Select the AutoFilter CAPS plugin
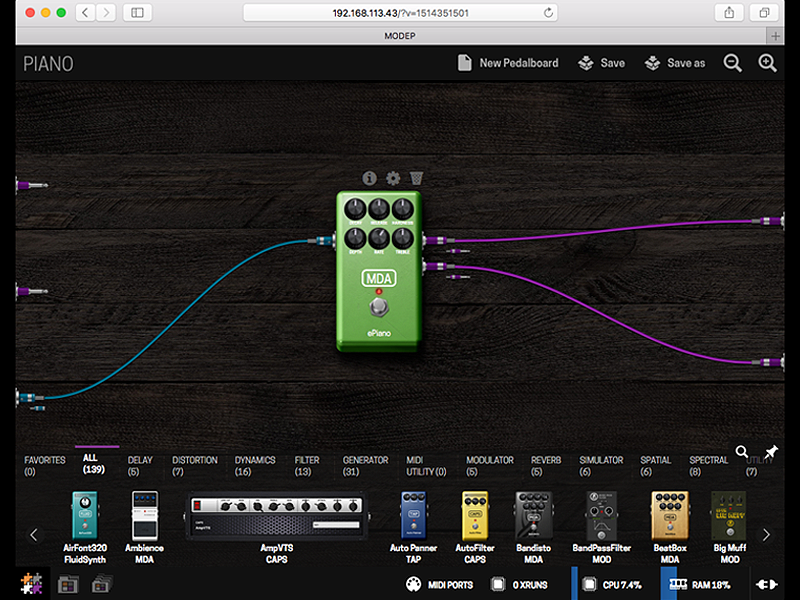The width and height of the screenshot is (800, 600). click(474, 528)
